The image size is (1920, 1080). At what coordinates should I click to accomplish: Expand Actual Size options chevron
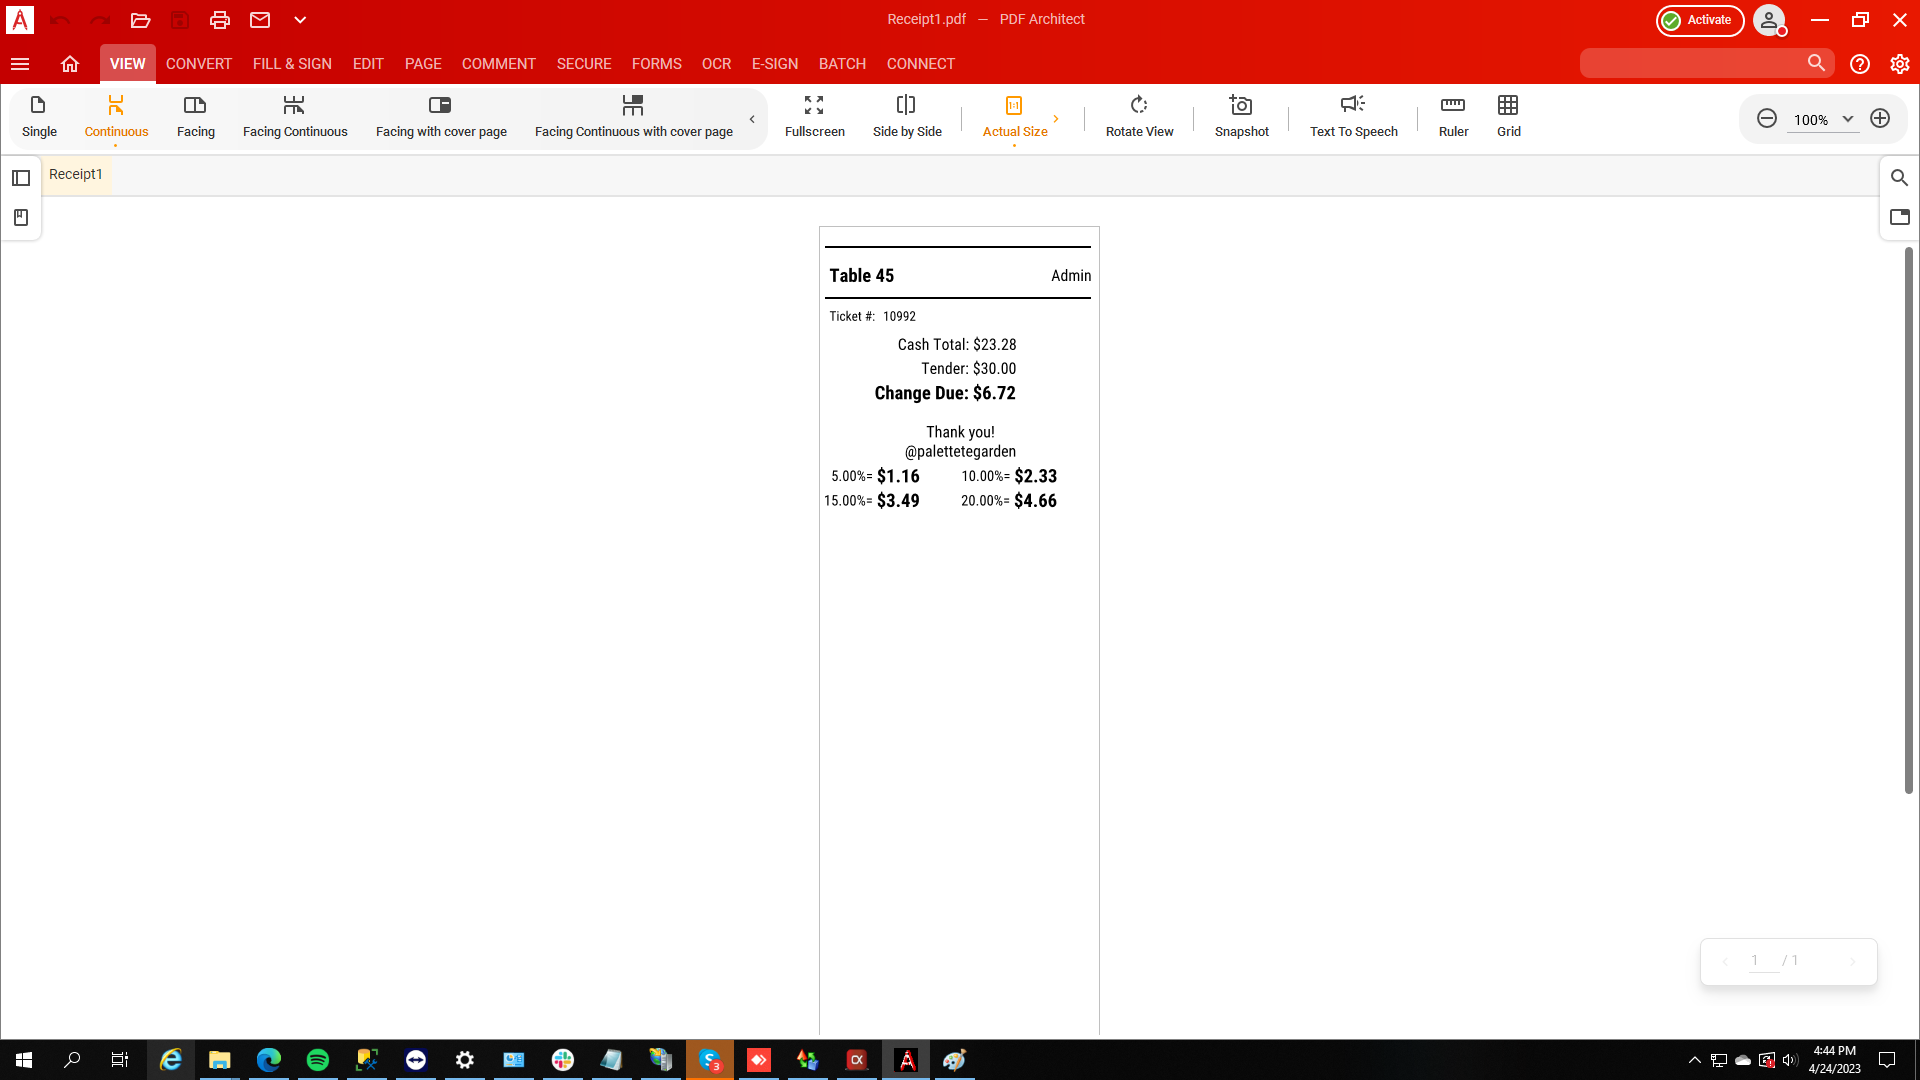pyautogui.click(x=1056, y=119)
